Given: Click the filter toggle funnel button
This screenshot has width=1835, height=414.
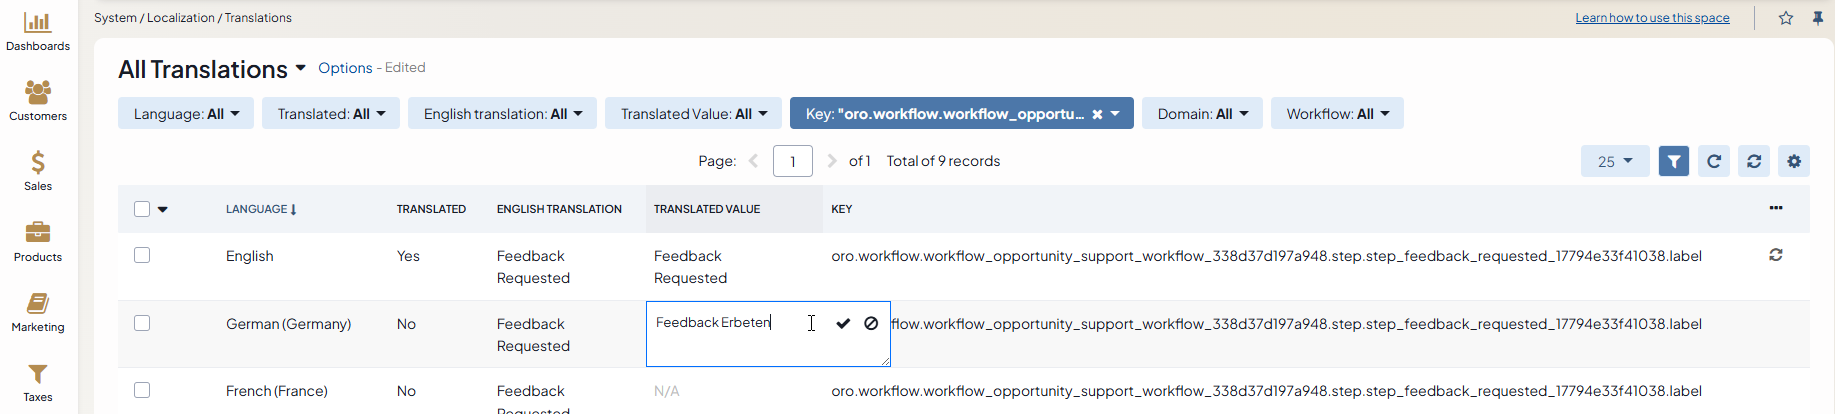Looking at the screenshot, I should coord(1673,161).
